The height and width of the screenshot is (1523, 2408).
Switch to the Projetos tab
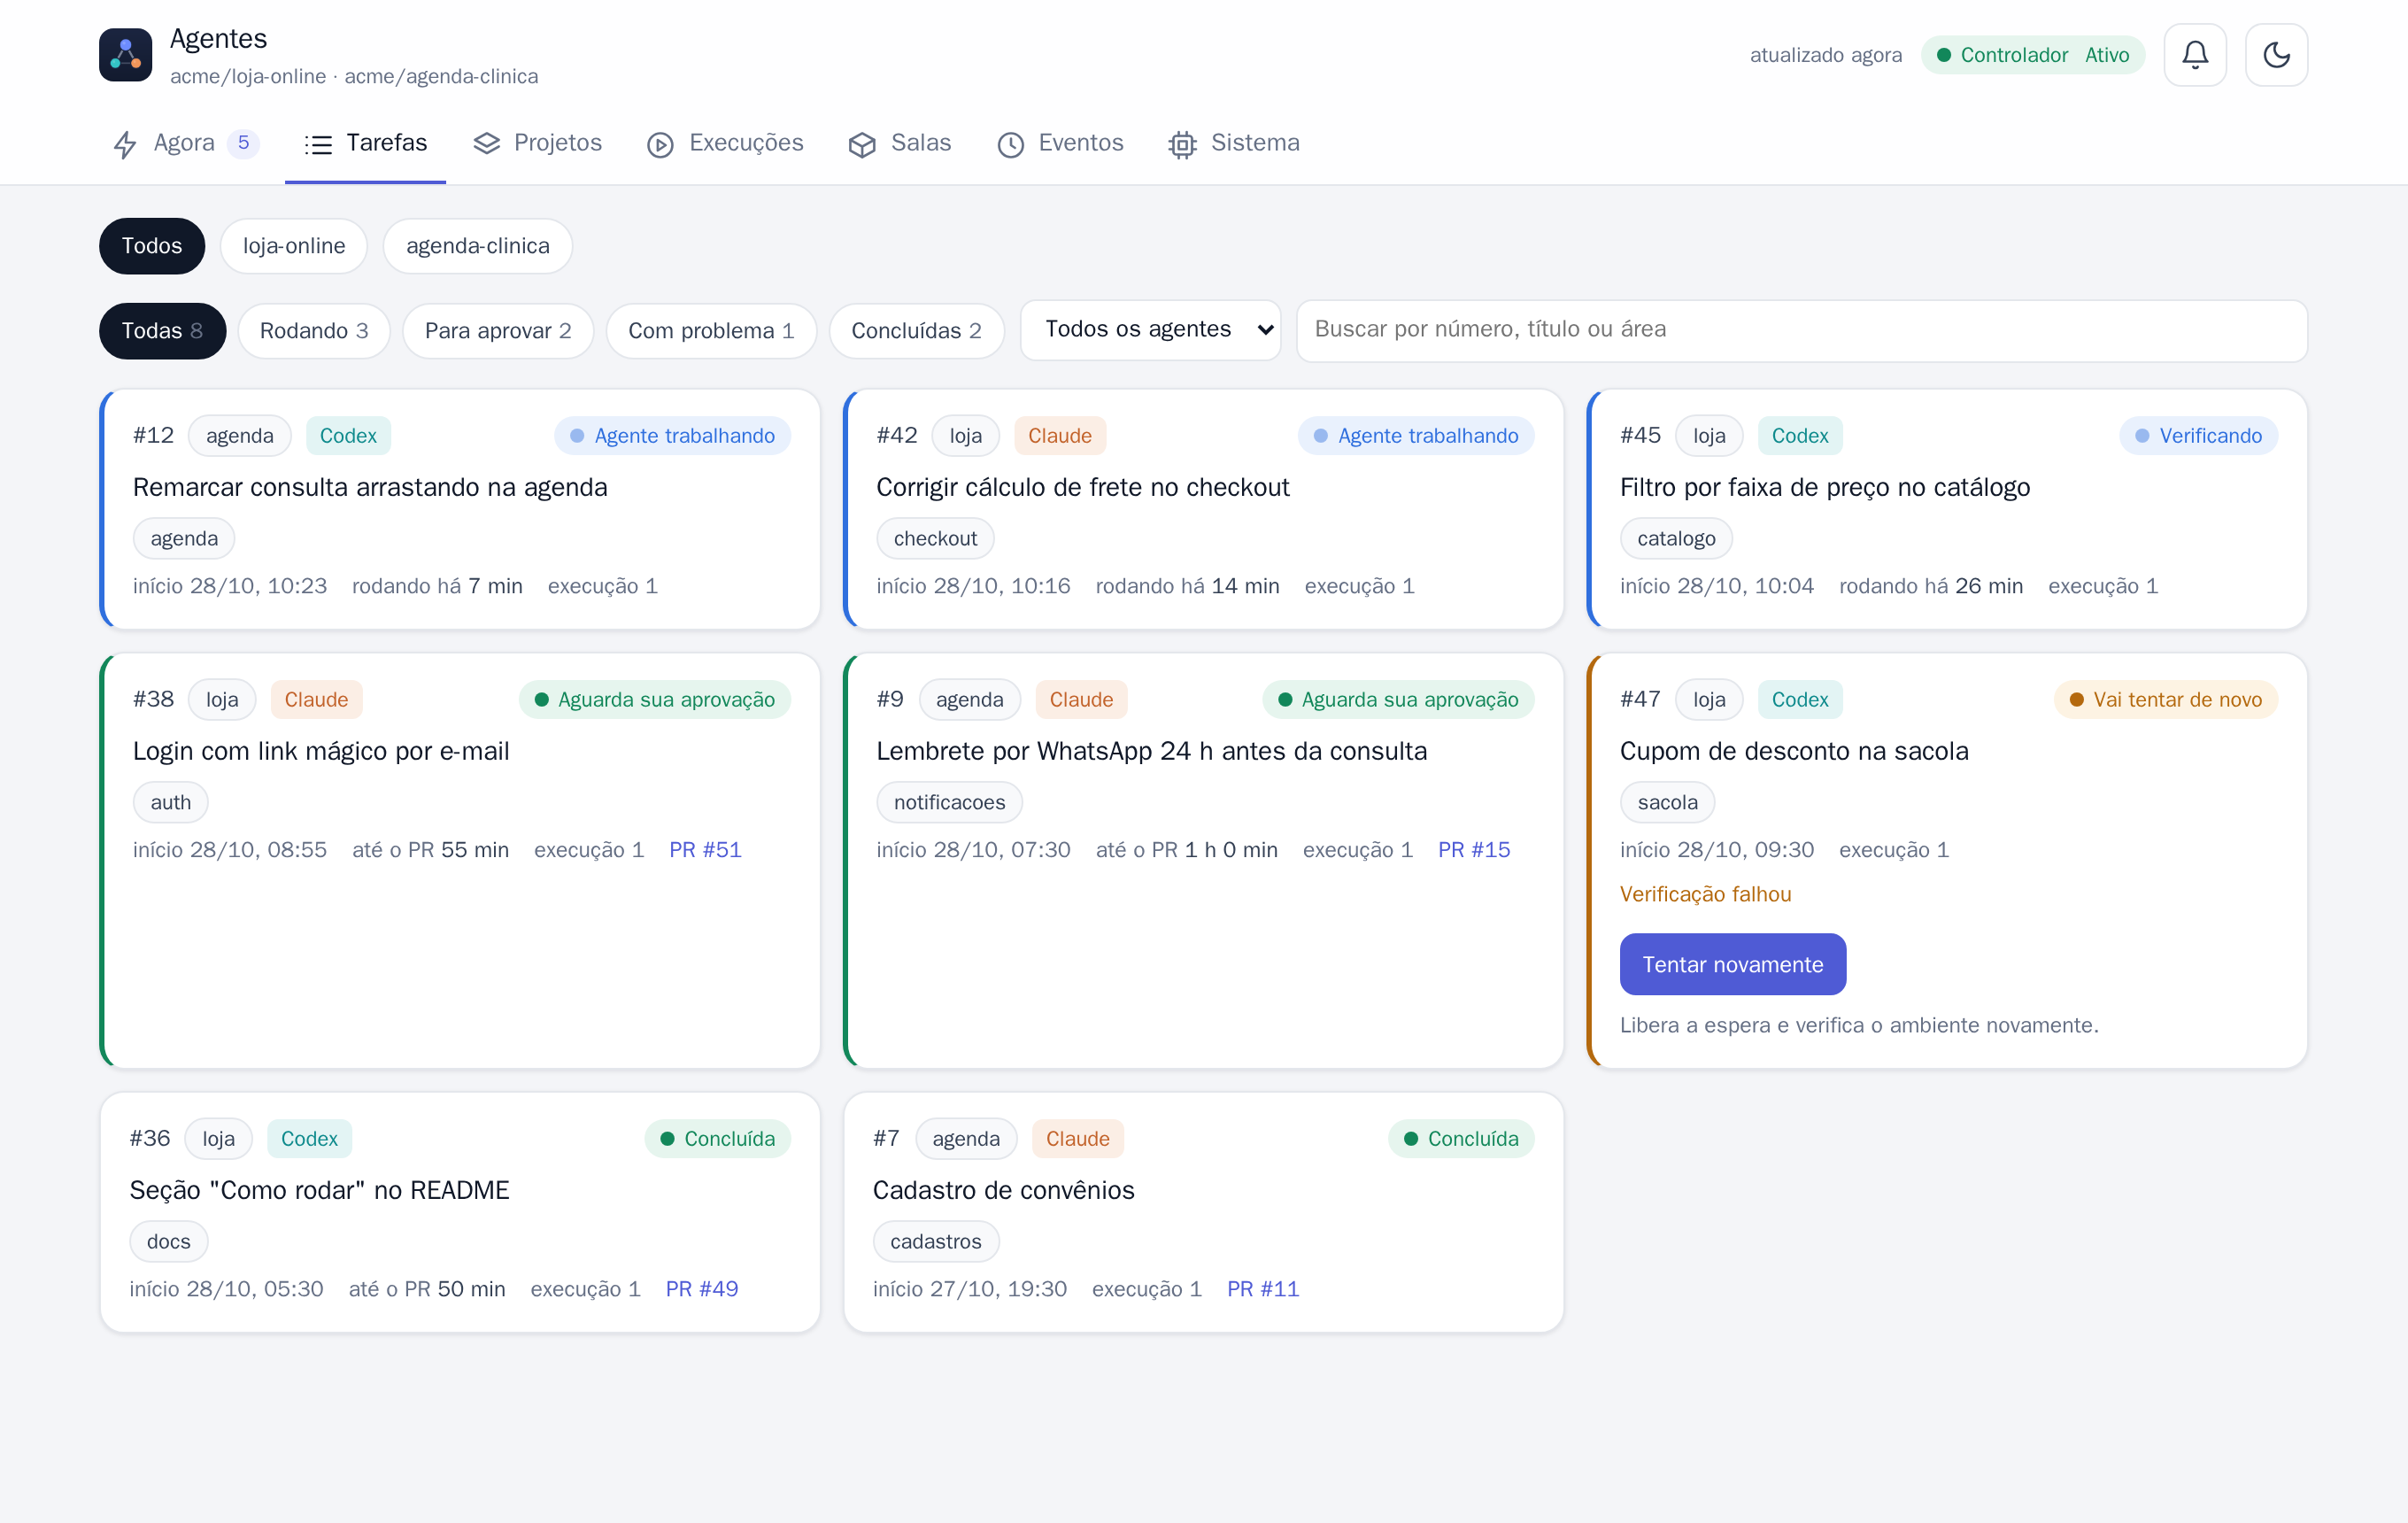pos(537,144)
